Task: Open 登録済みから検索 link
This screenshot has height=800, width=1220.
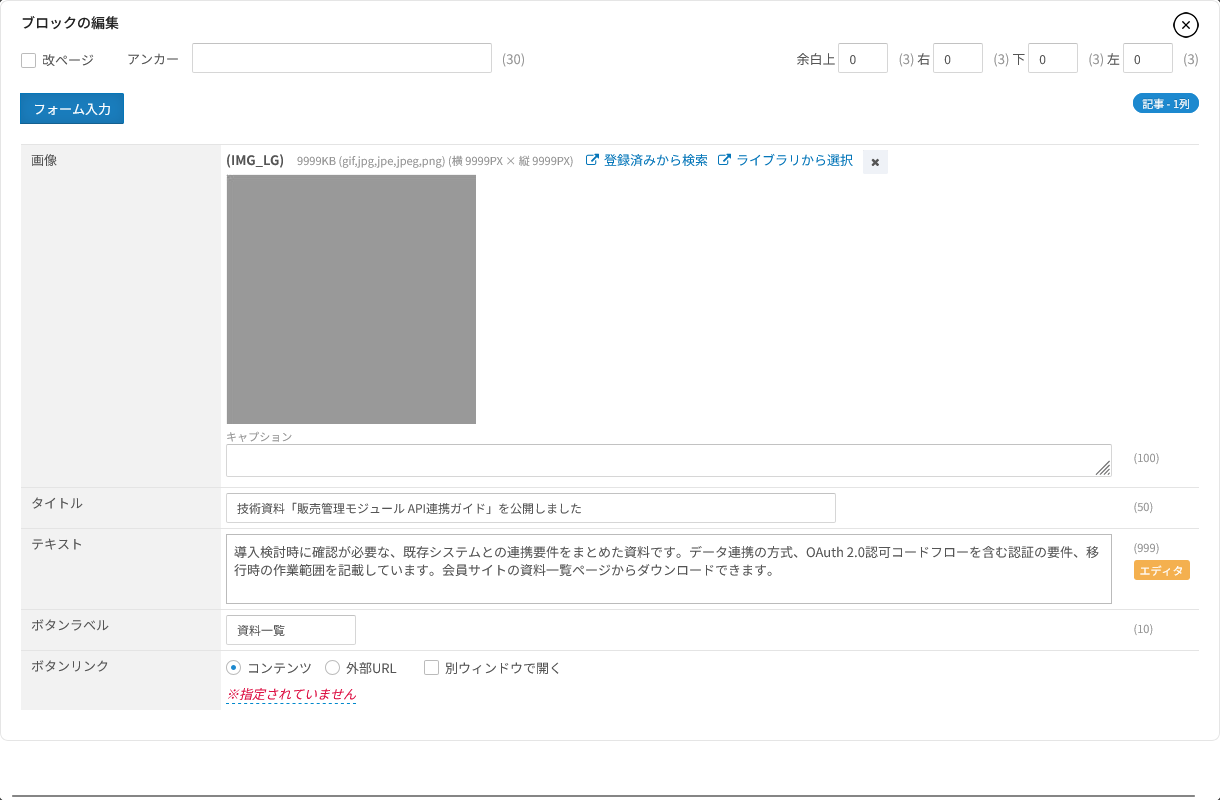Action: 647,160
